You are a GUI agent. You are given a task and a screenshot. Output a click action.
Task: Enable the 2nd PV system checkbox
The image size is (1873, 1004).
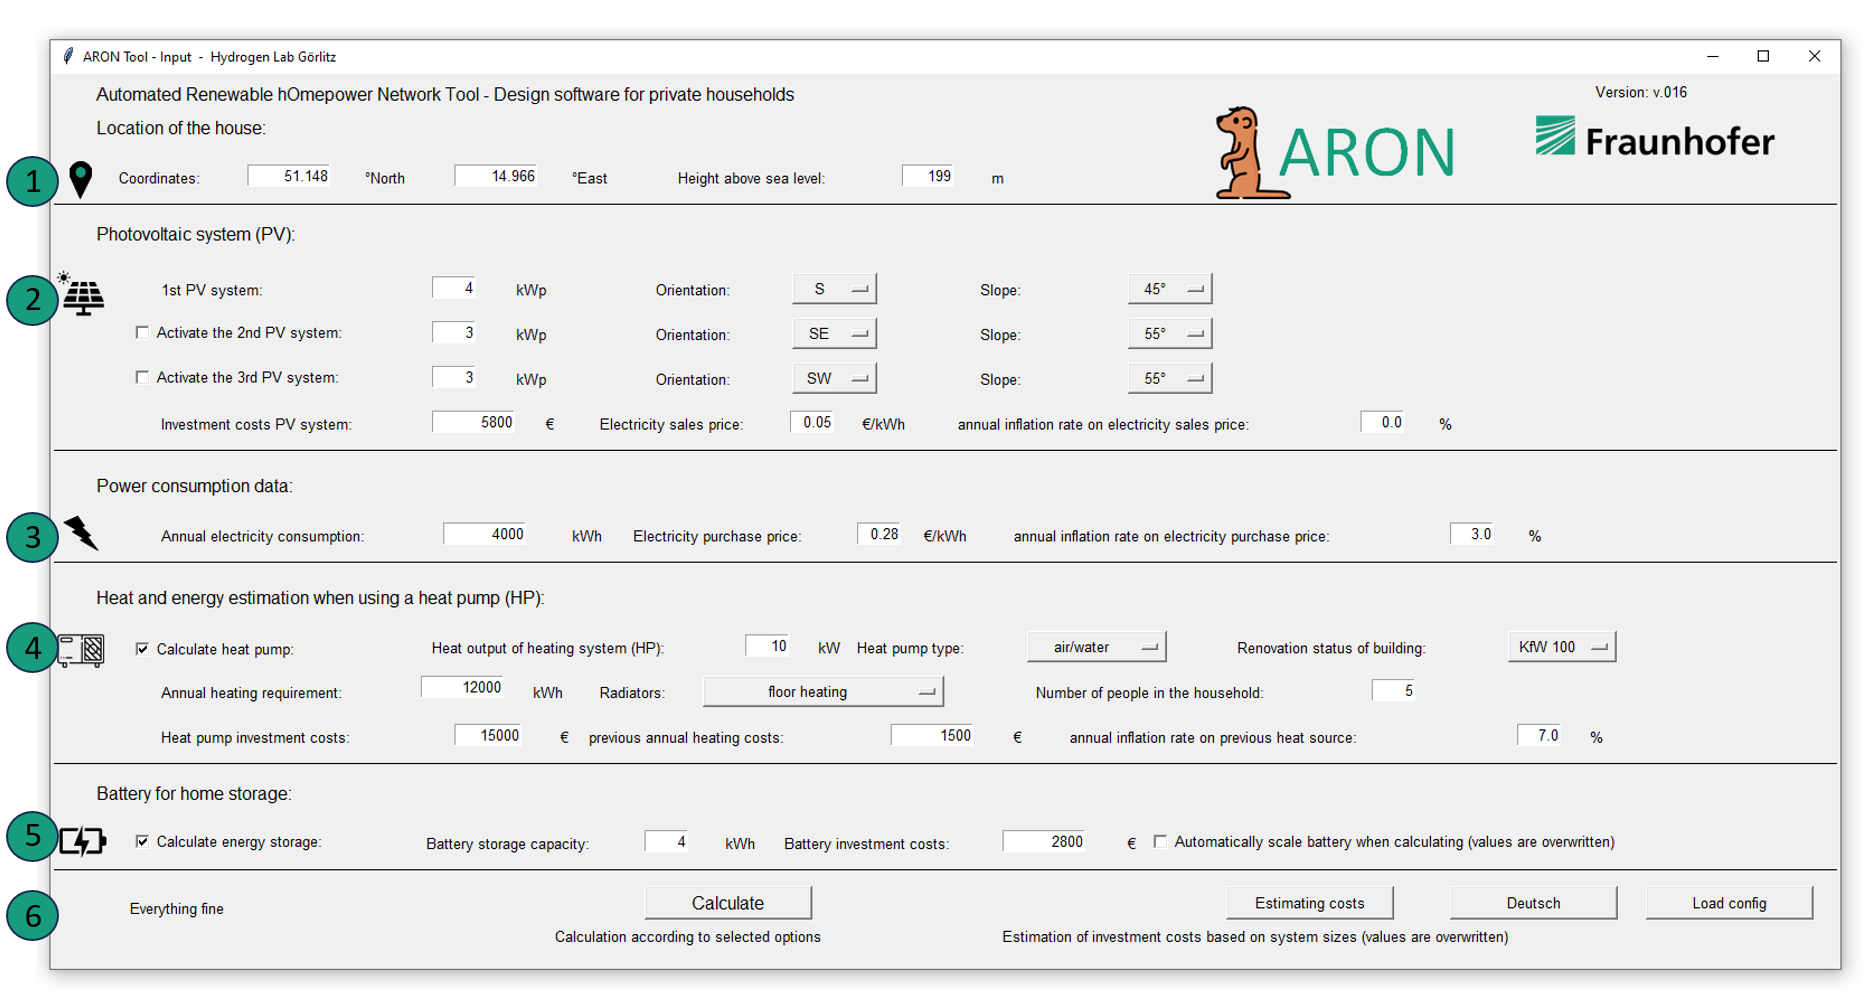(142, 333)
